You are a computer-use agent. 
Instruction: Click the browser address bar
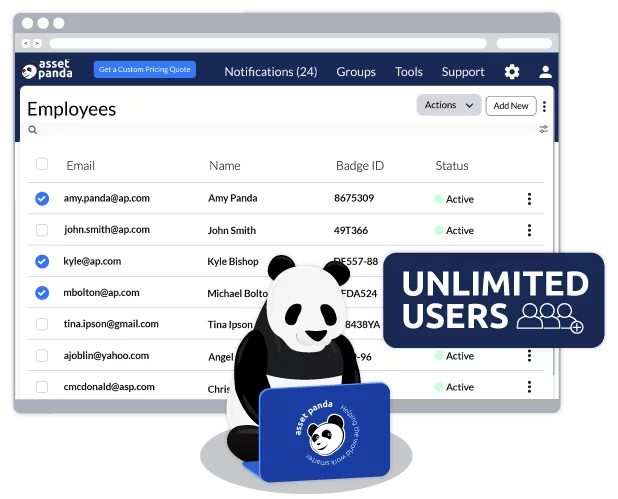click(x=268, y=43)
